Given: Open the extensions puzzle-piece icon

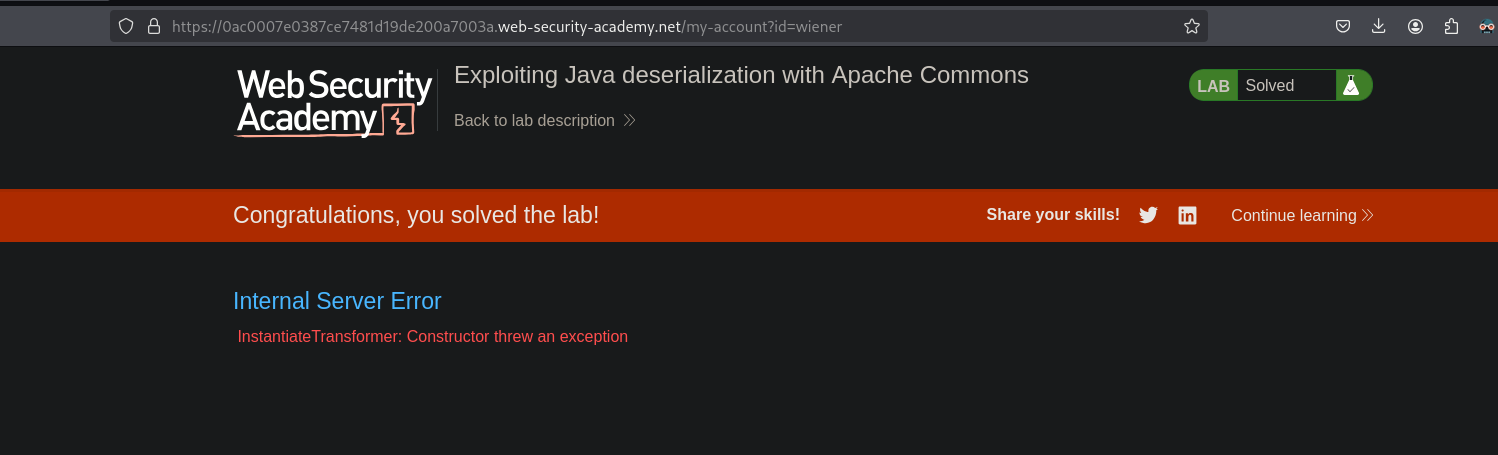Looking at the screenshot, I should click(x=1451, y=27).
